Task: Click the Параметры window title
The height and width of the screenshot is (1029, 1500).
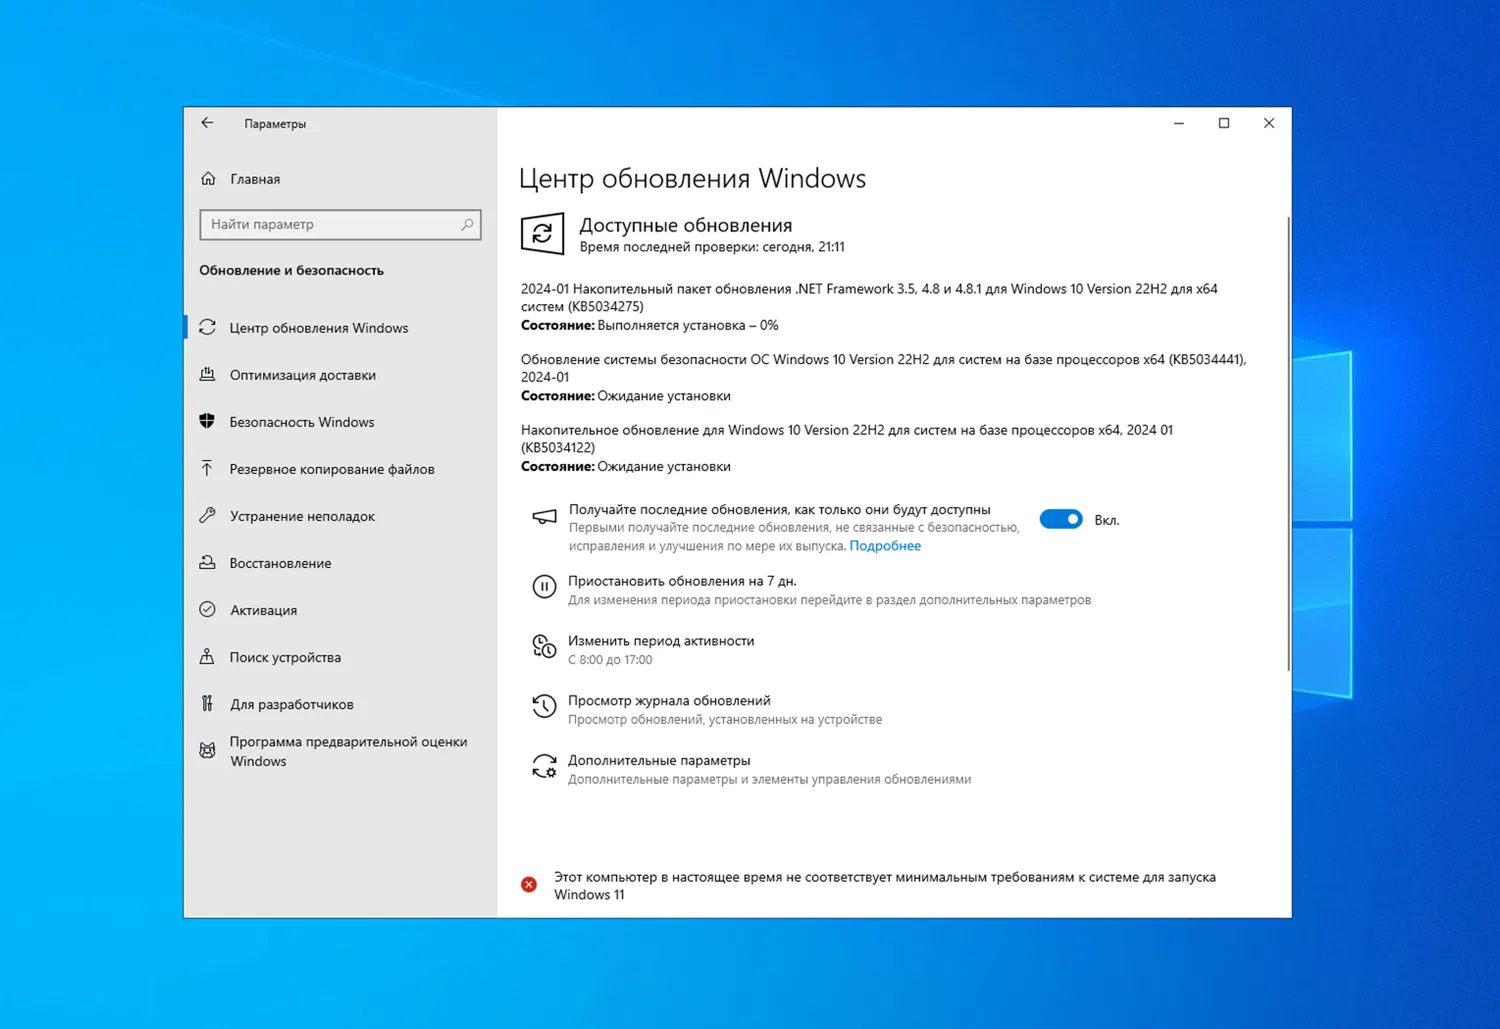Action: (x=275, y=124)
